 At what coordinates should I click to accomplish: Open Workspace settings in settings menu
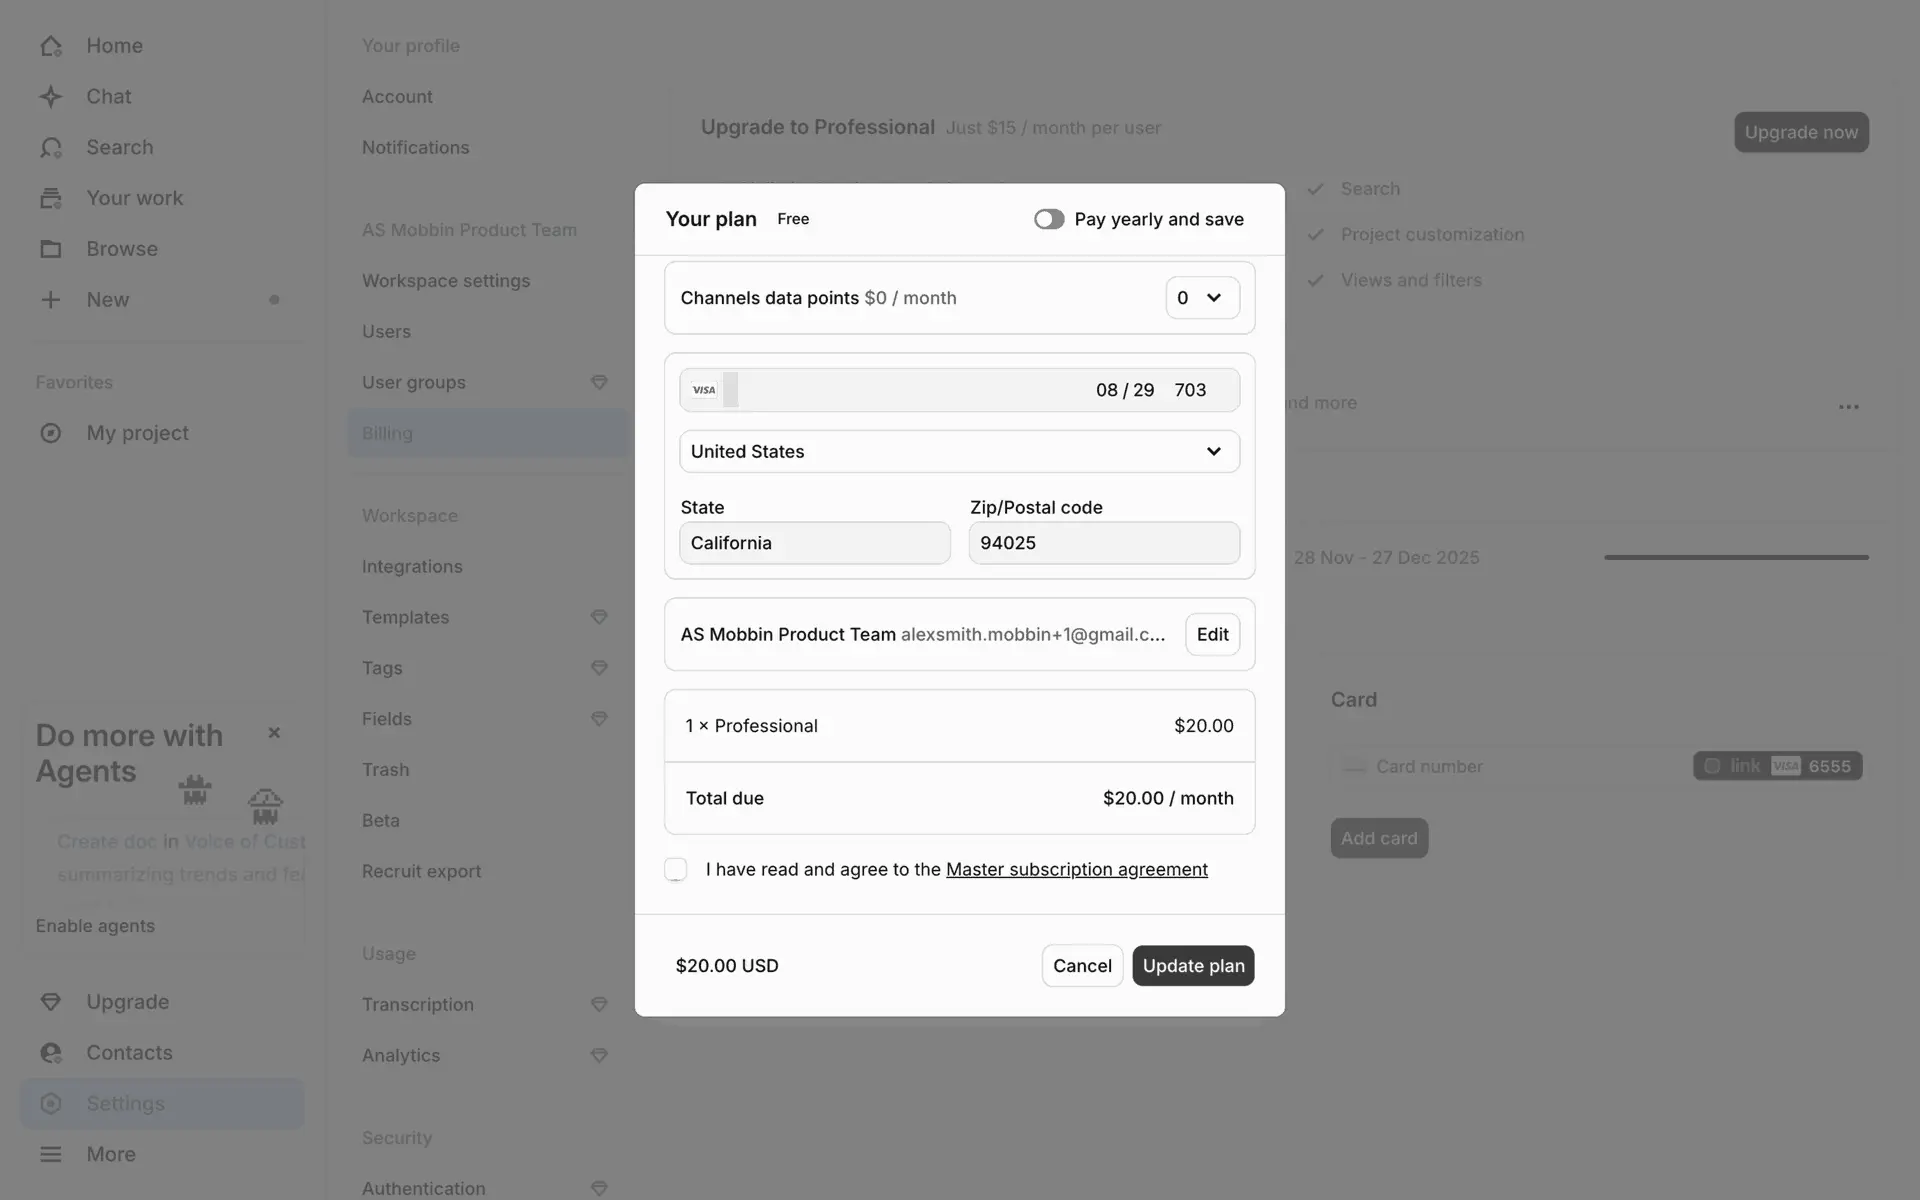pos(446,281)
